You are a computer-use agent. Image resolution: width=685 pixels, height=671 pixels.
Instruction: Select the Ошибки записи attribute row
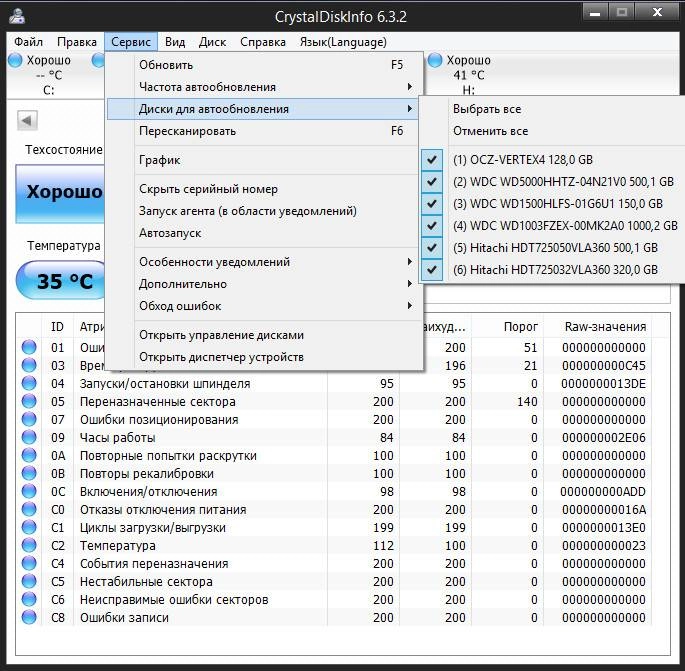334,617
